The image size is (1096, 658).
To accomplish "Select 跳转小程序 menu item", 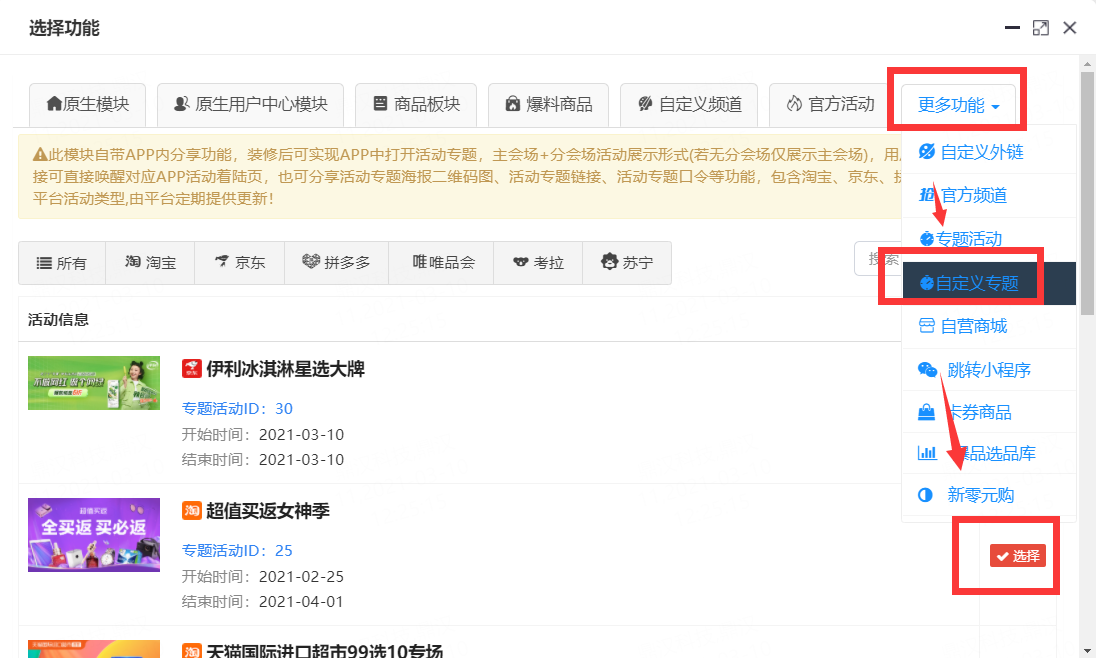I will click(x=988, y=370).
